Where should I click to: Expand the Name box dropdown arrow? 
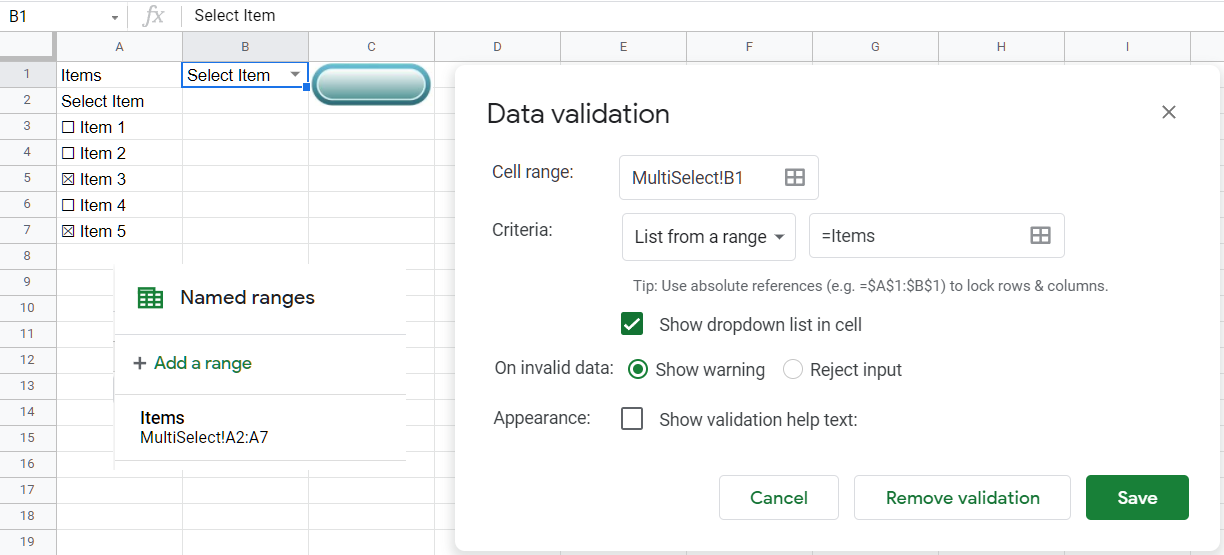[115, 17]
